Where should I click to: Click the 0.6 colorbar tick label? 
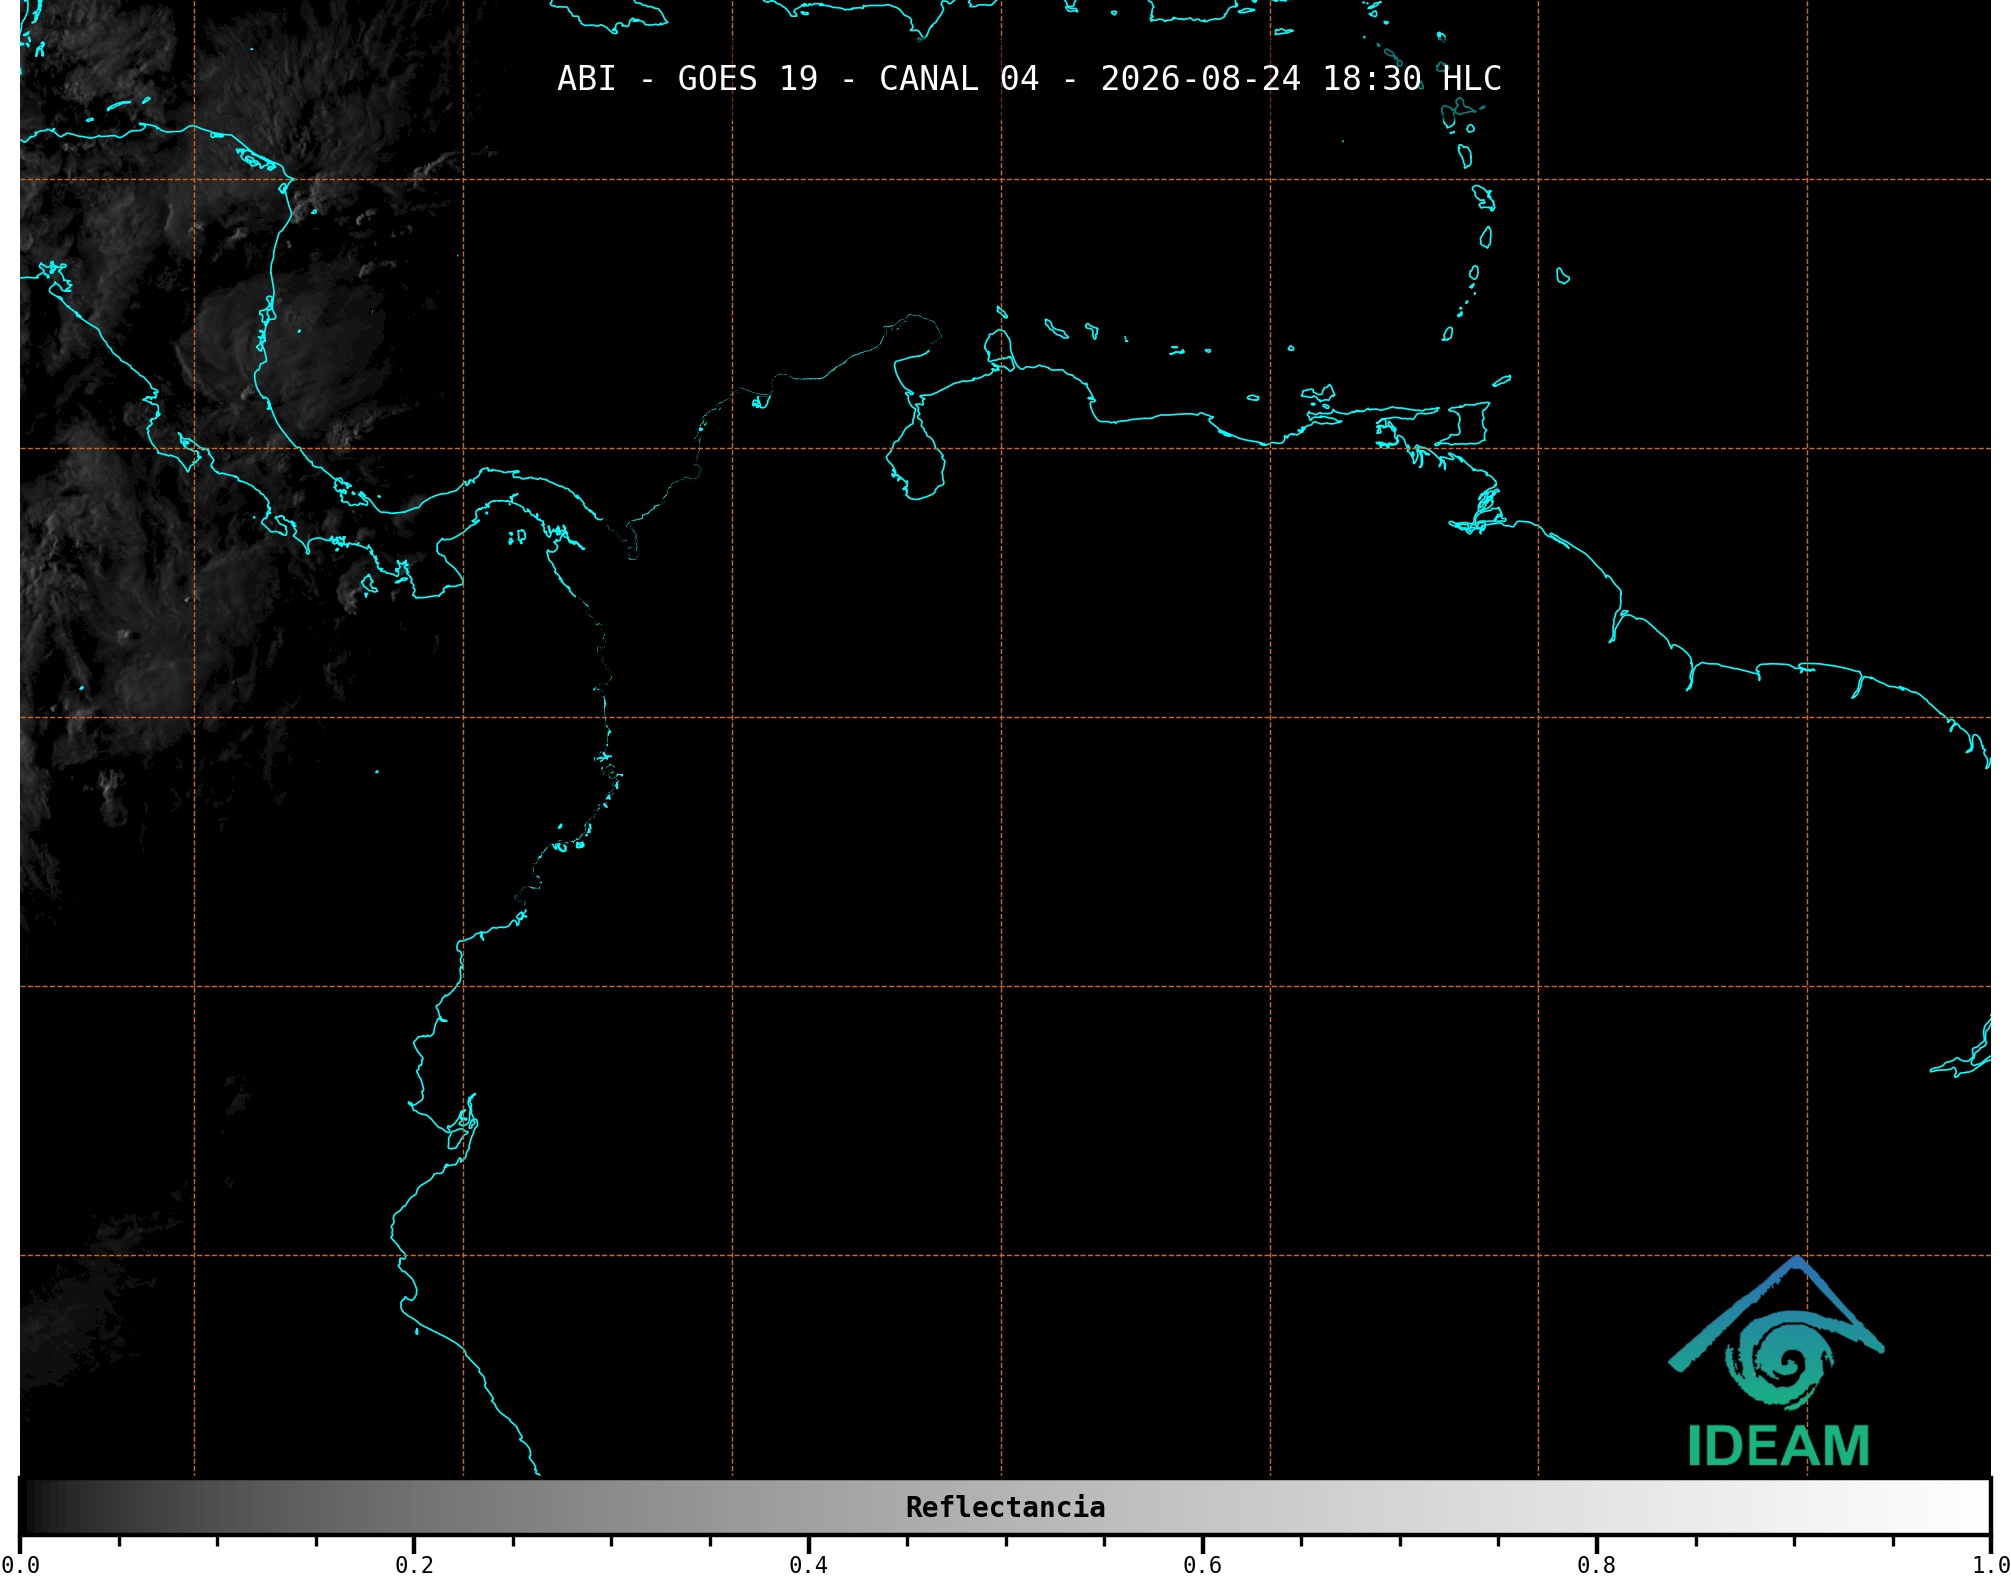pyautogui.click(x=1202, y=1564)
